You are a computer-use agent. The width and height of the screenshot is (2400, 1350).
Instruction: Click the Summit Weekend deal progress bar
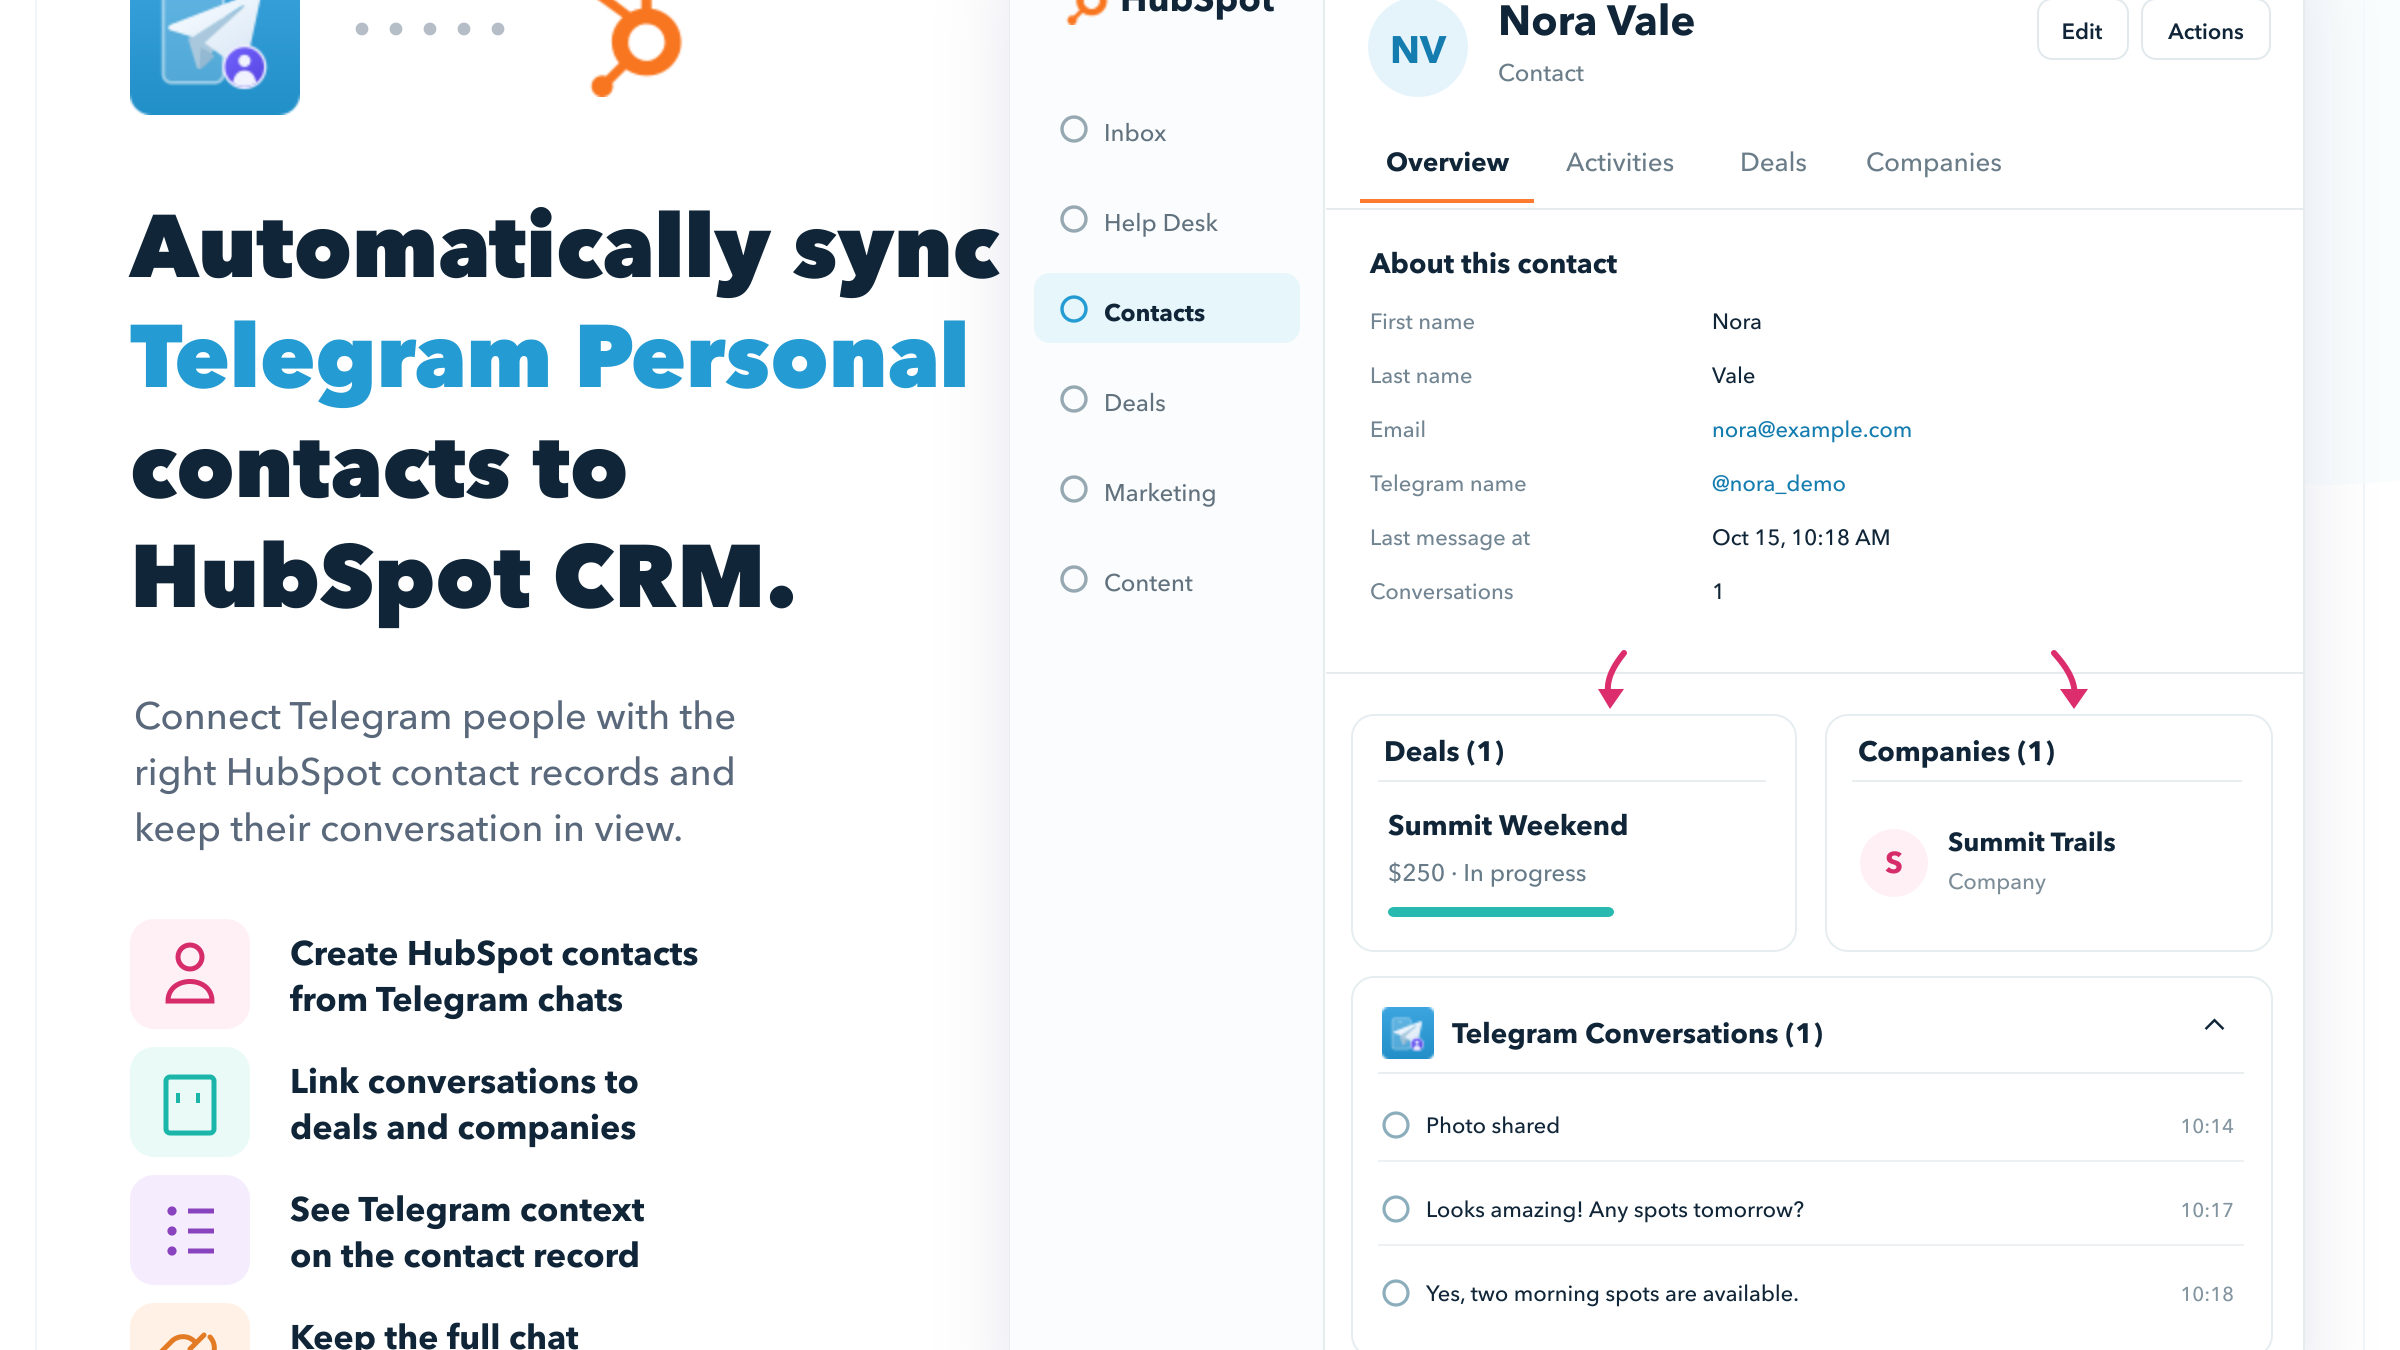point(1500,912)
